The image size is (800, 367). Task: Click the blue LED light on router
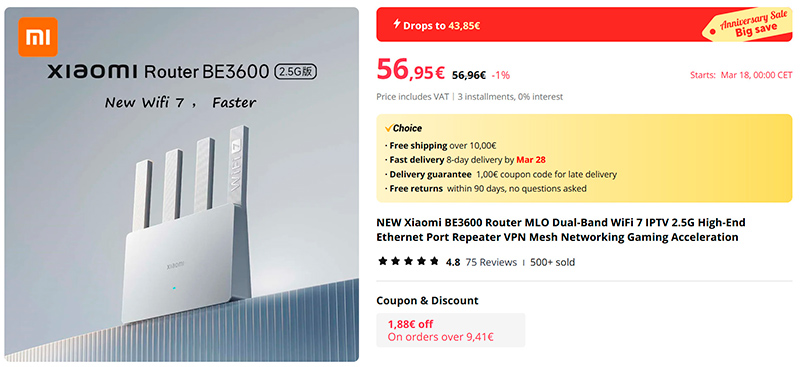coord(174,288)
